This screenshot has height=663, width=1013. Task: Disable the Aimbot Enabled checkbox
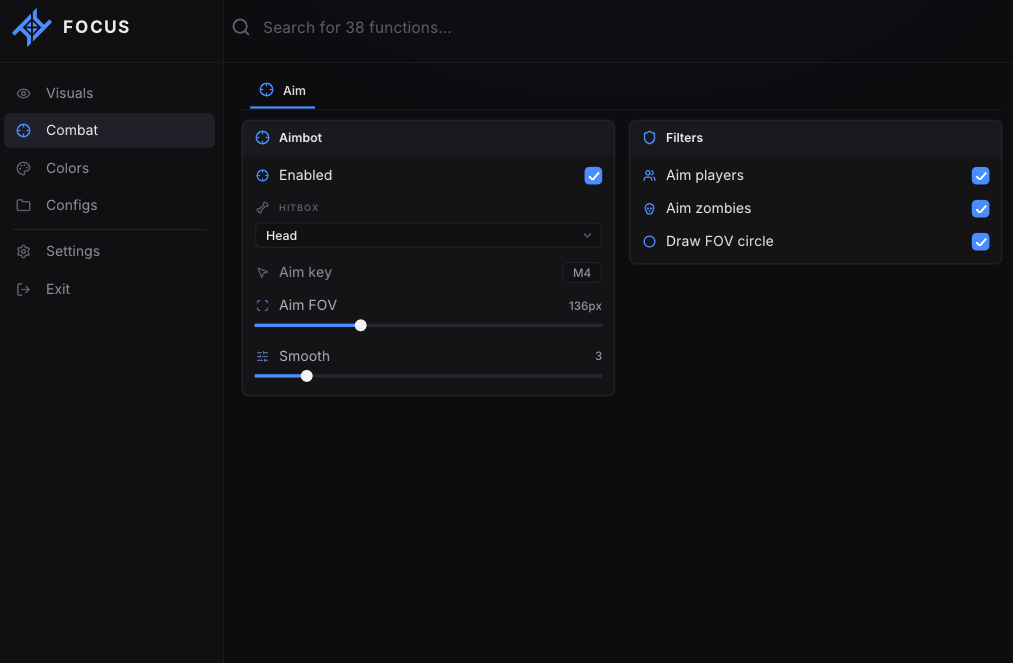(593, 176)
